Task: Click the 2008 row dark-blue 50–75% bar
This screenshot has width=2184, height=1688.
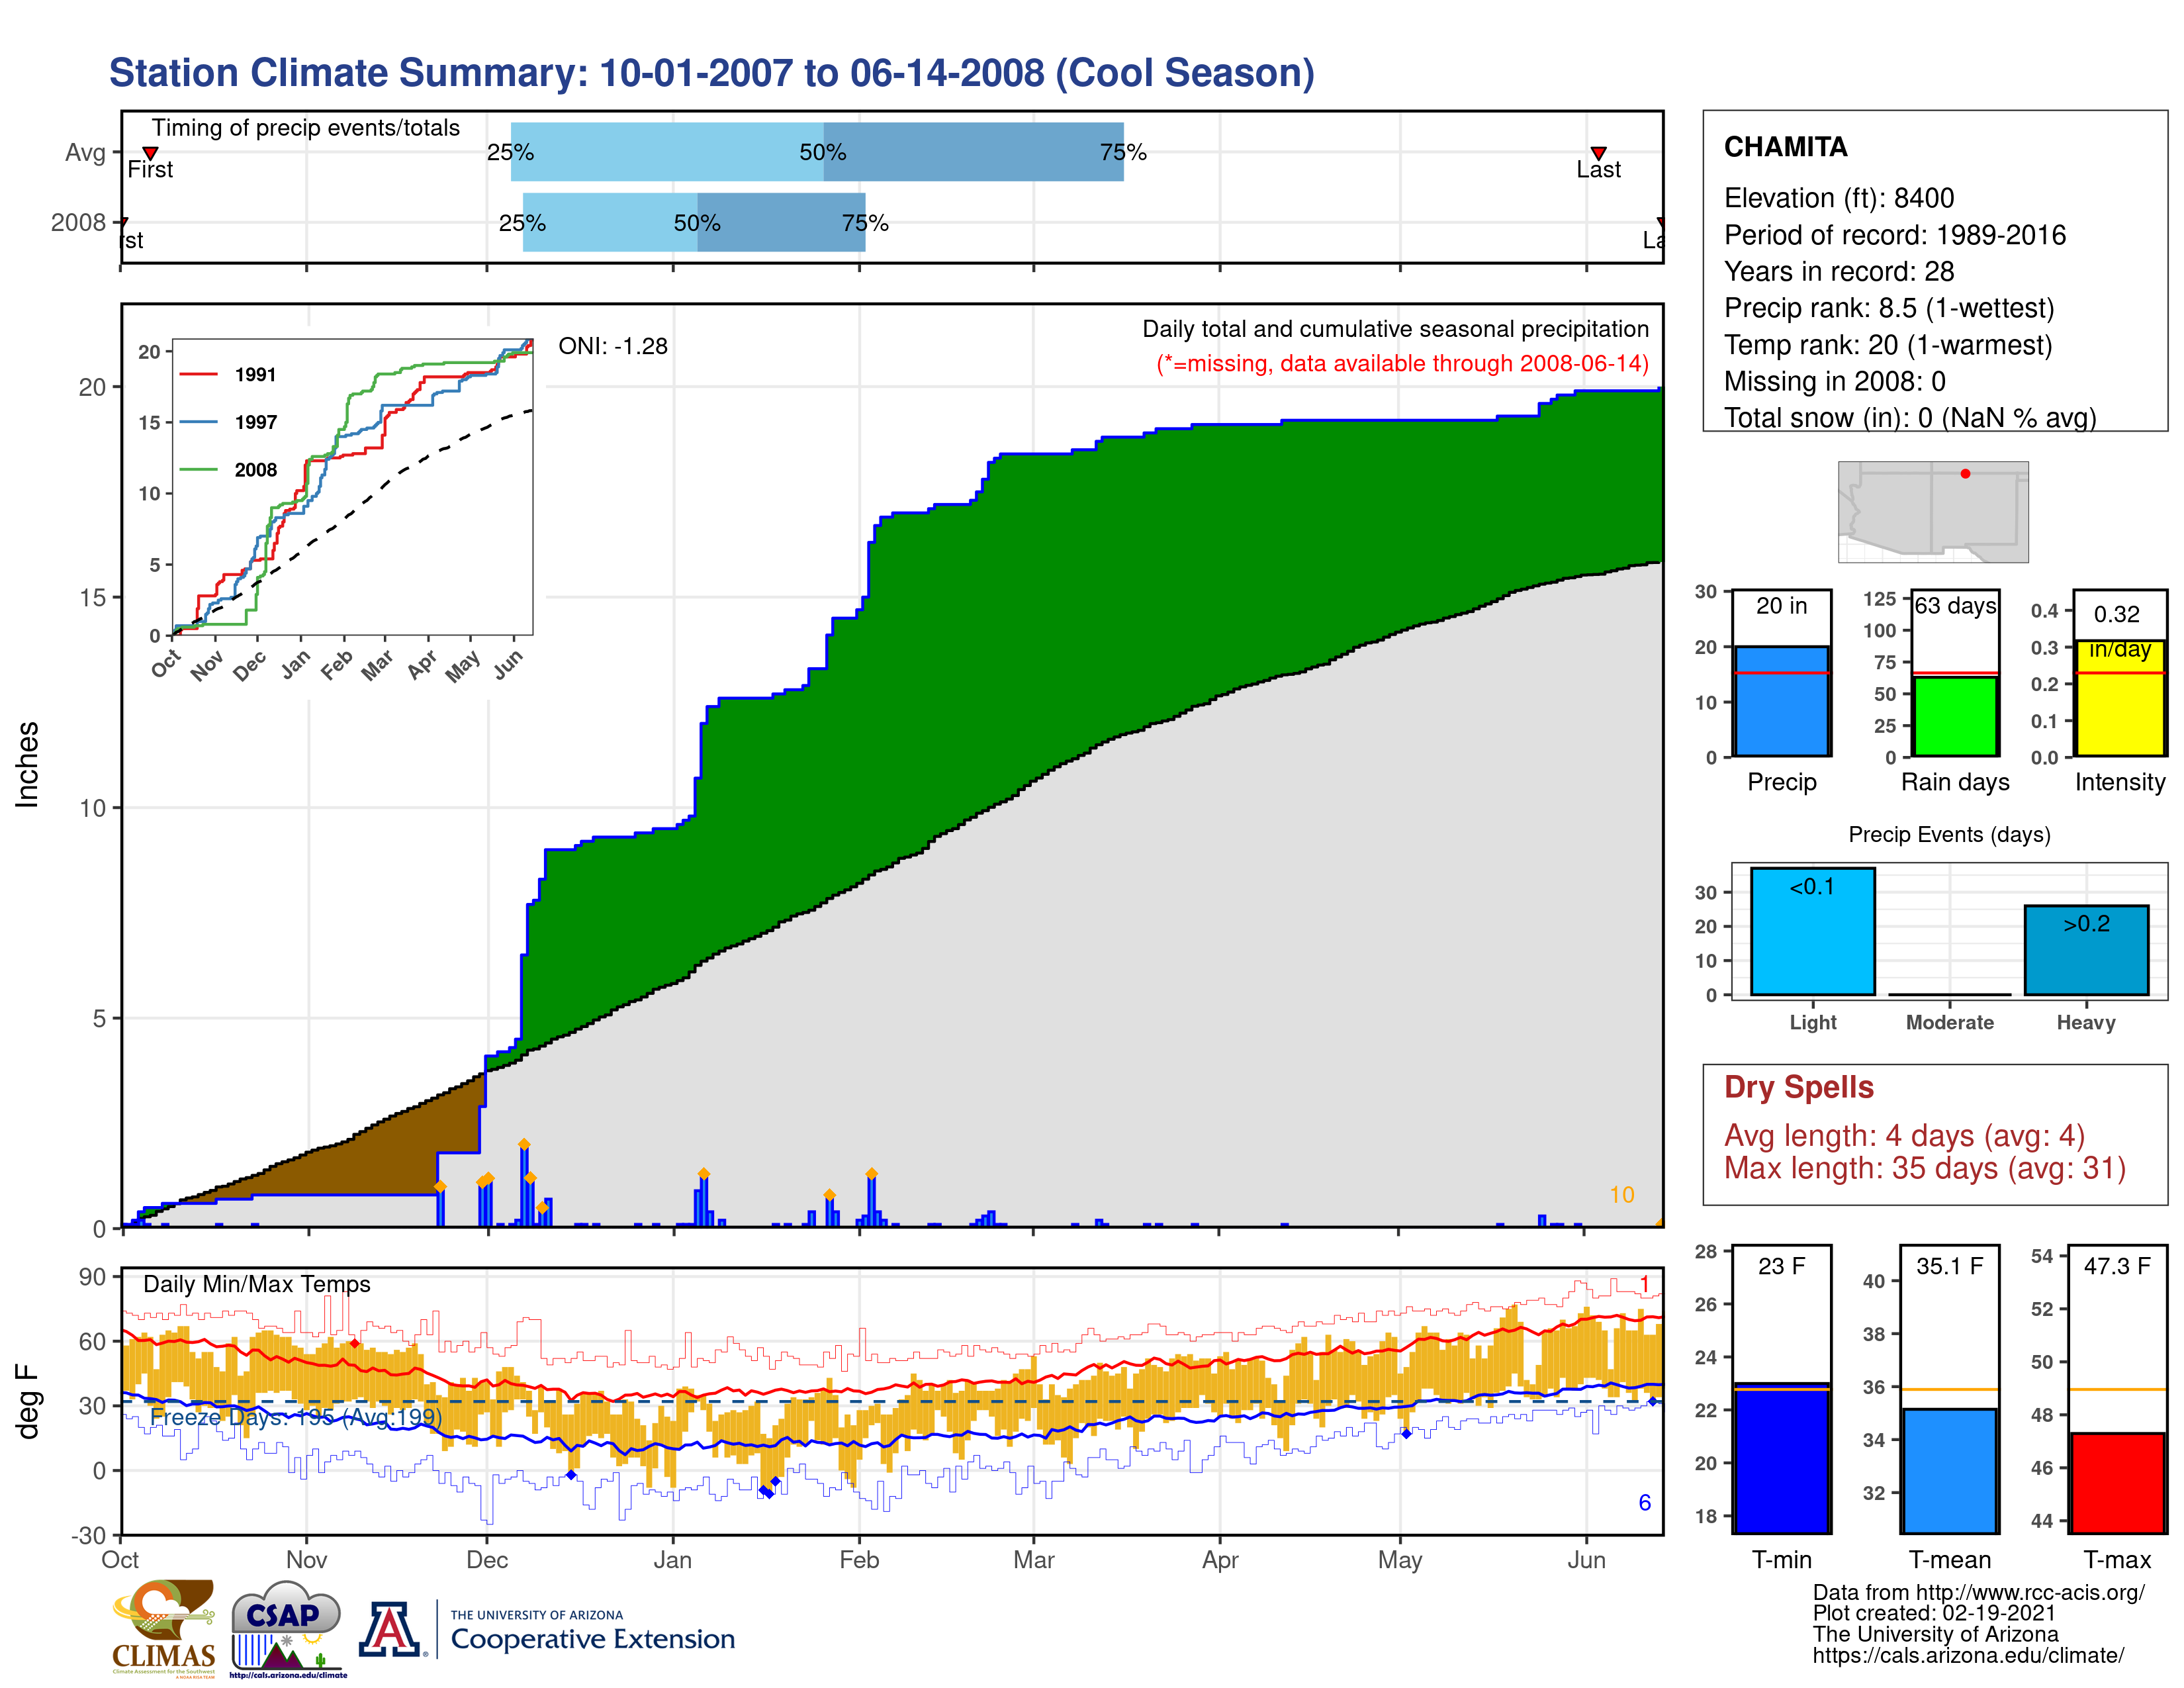Action: 781,222
